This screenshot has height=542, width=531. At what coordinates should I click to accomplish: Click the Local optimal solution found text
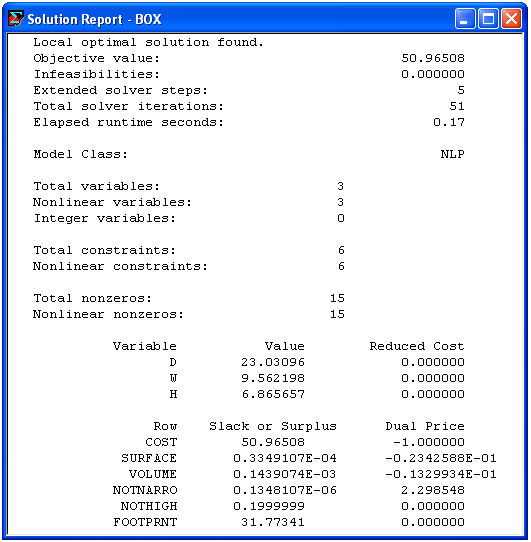pos(149,42)
